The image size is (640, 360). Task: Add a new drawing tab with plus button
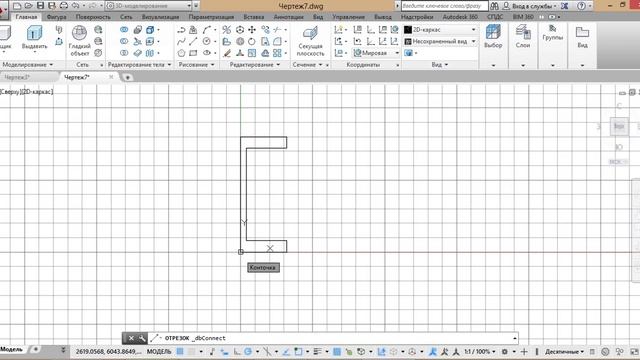point(127,77)
